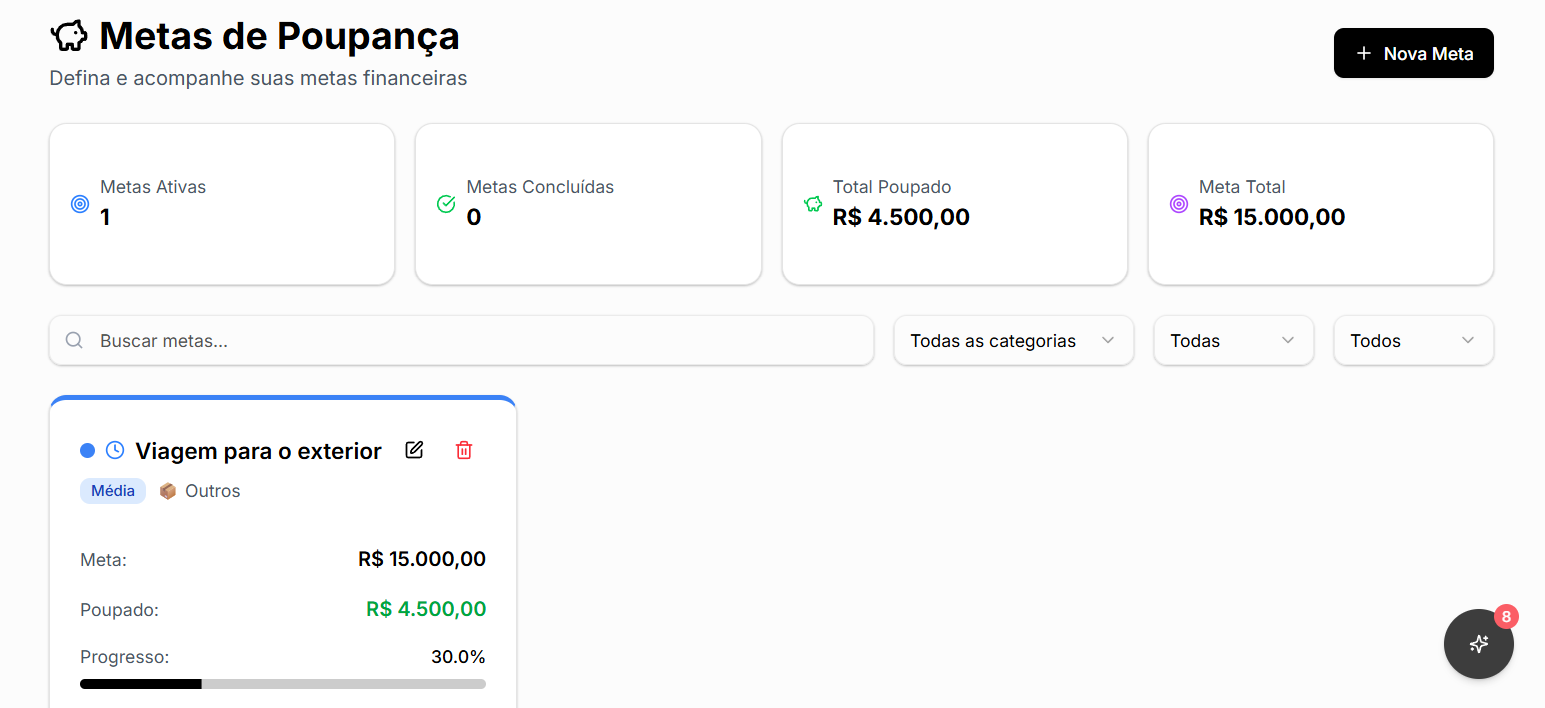Click the target icon beside Metas Ativas
The image size is (1545, 708).
click(x=79, y=203)
